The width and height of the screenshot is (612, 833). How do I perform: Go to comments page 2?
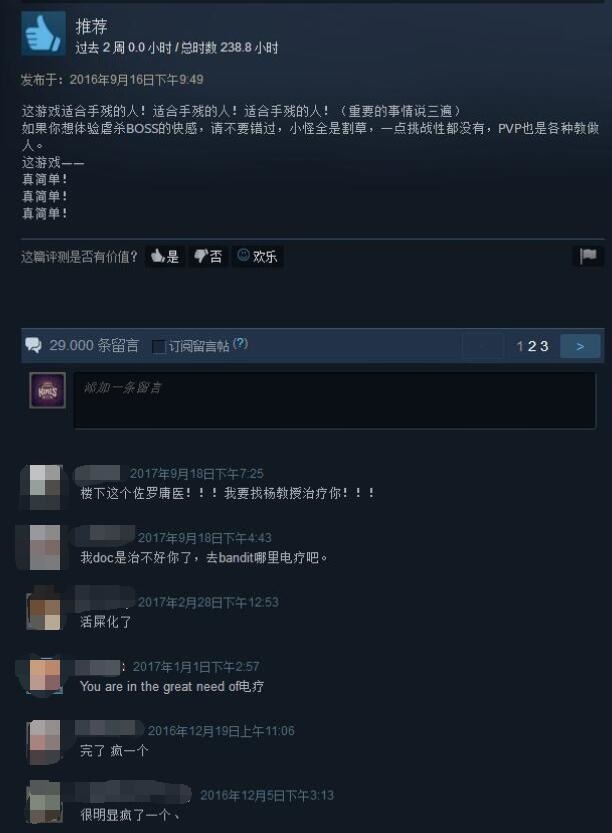532,346
